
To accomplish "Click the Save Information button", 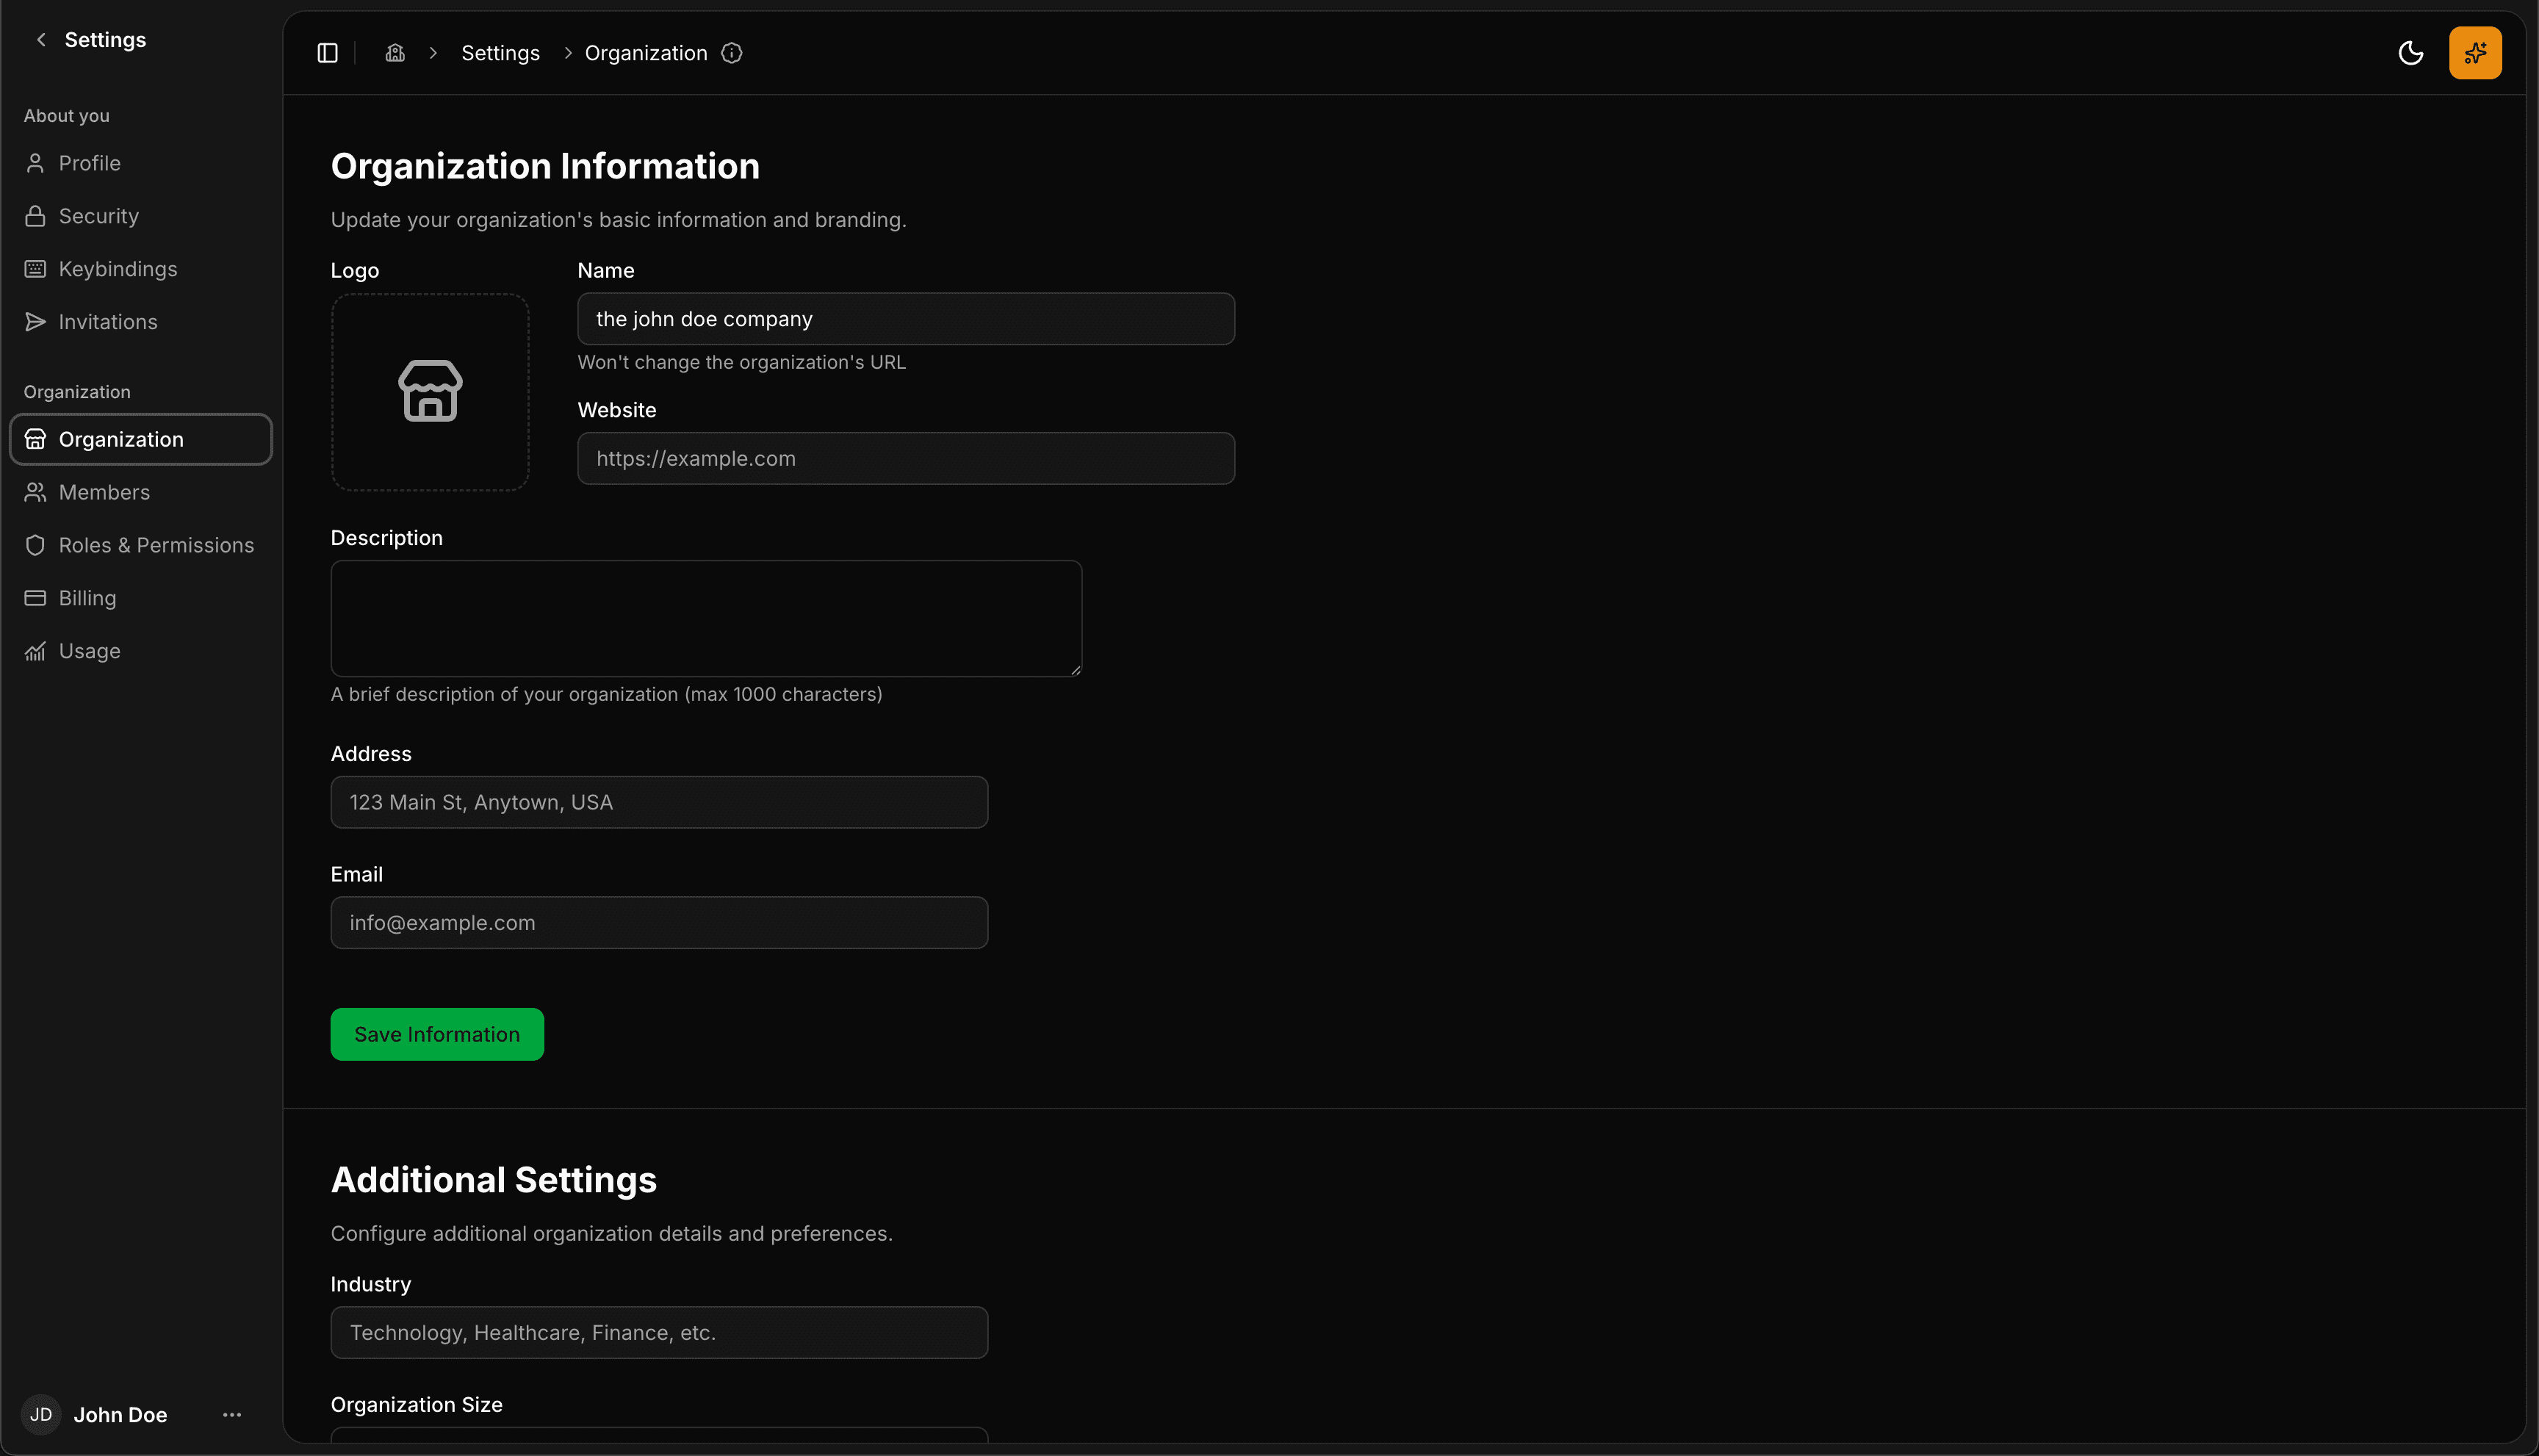I will tap(437, 1033).
